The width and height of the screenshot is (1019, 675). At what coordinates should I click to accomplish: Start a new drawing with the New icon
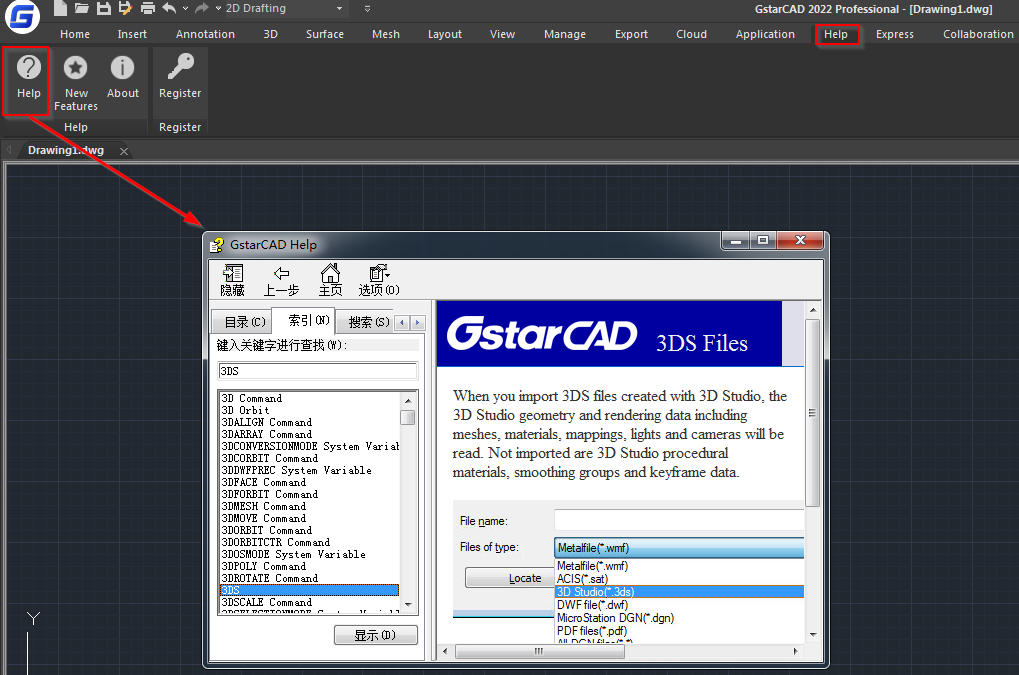pyautogui.click(x=59, y=9)
